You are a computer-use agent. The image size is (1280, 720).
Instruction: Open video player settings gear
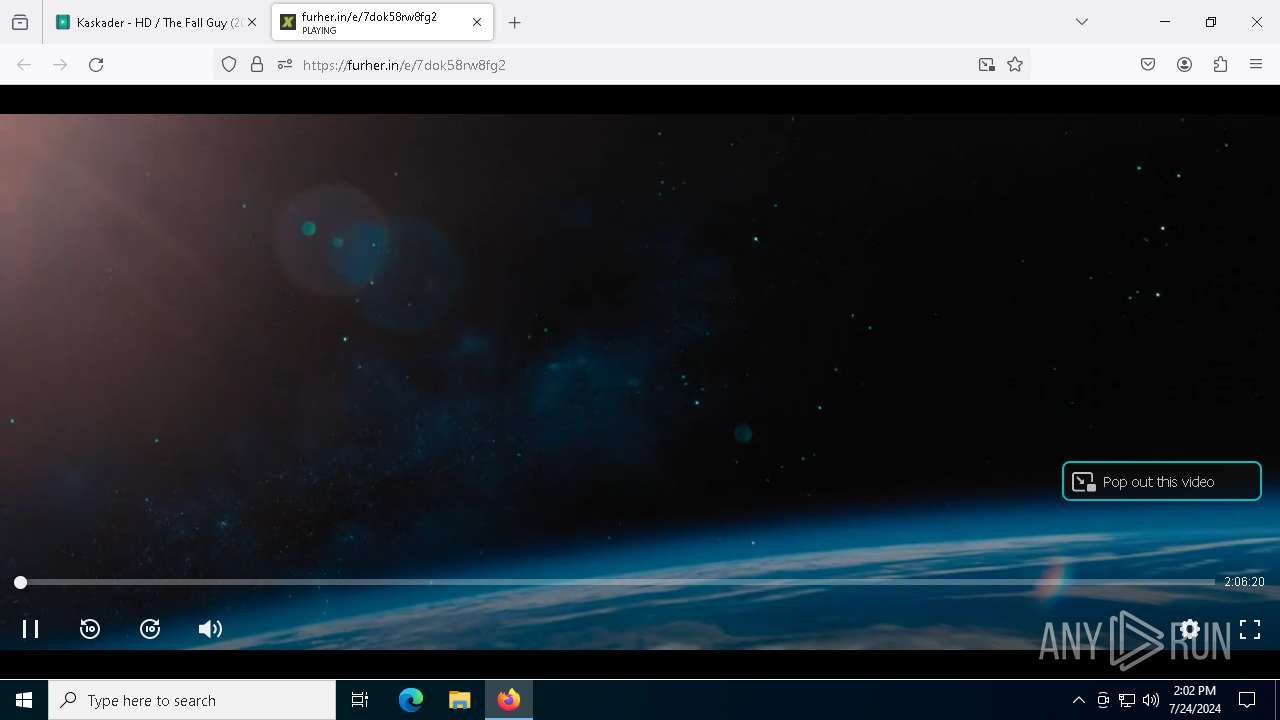pyautogui.click(x=1190, y=629)
